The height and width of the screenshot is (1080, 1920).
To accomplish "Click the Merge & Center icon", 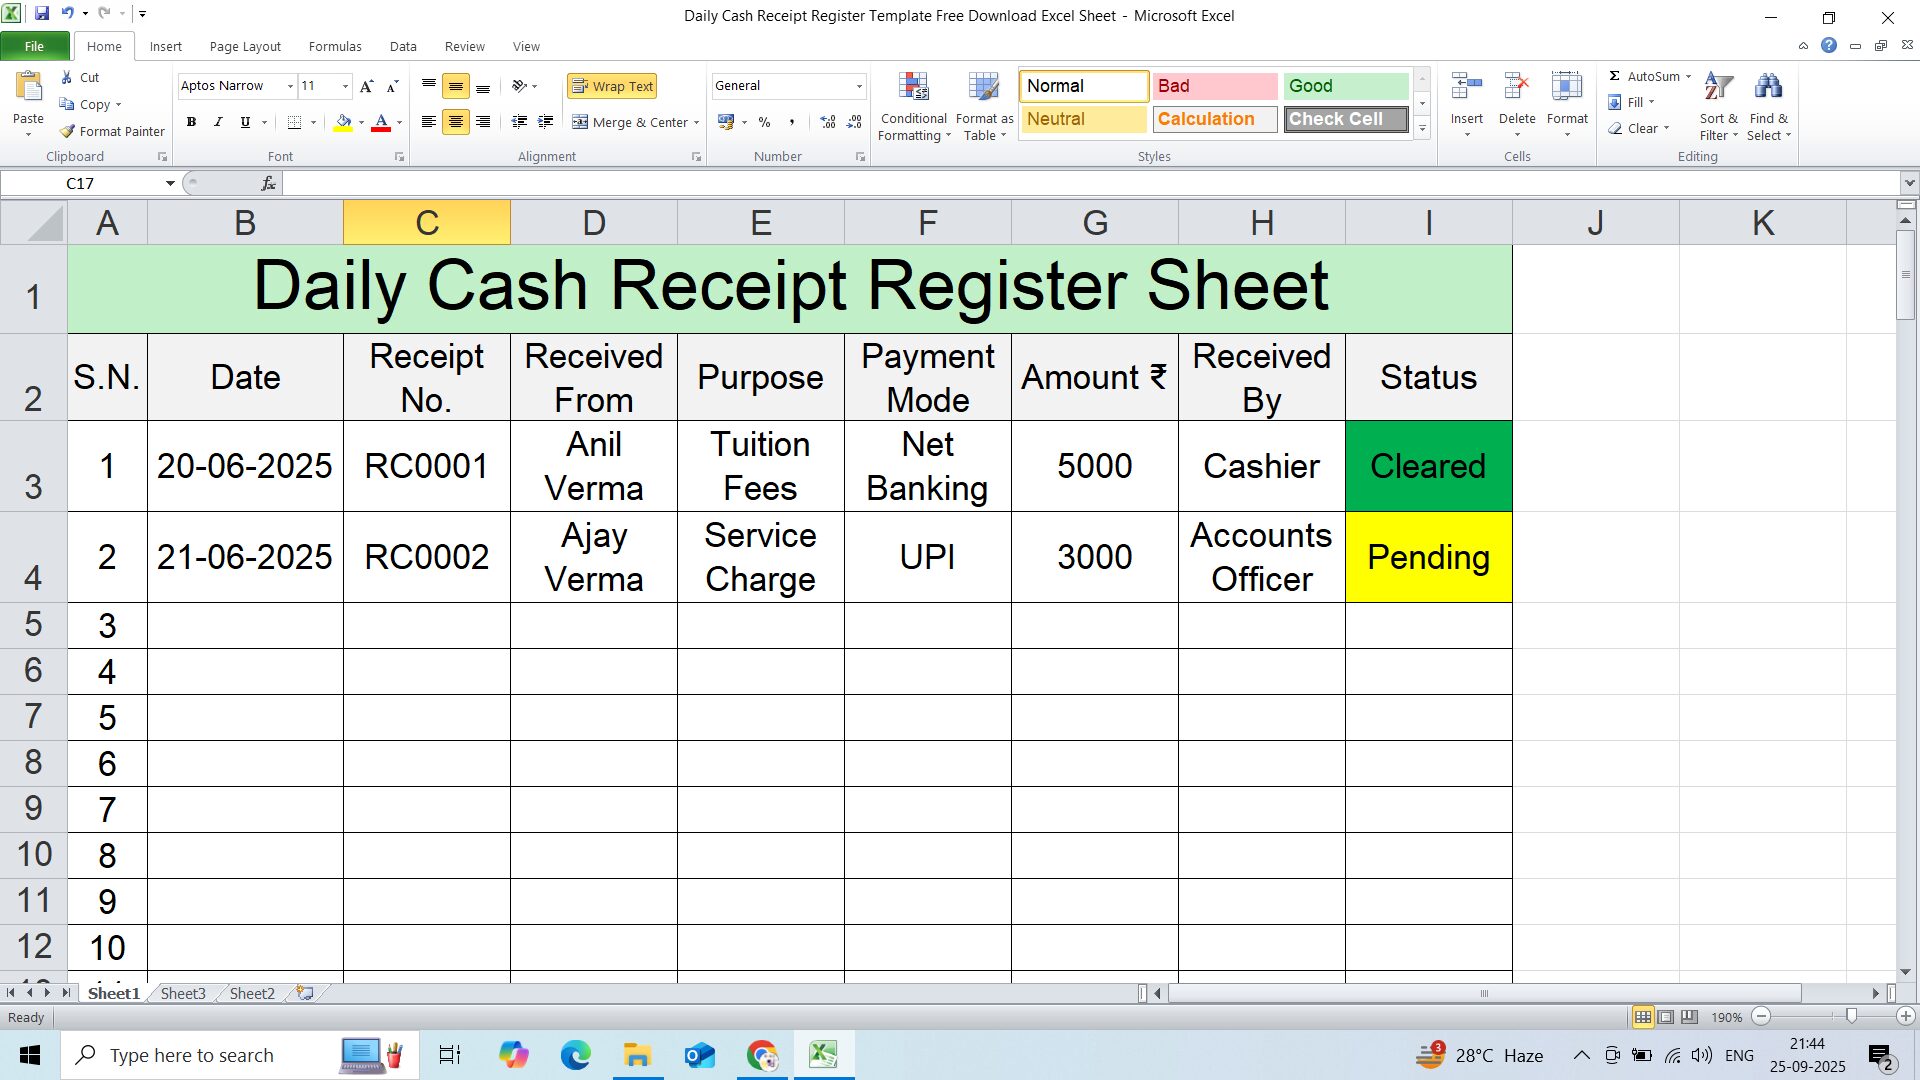I will point(581,122).
